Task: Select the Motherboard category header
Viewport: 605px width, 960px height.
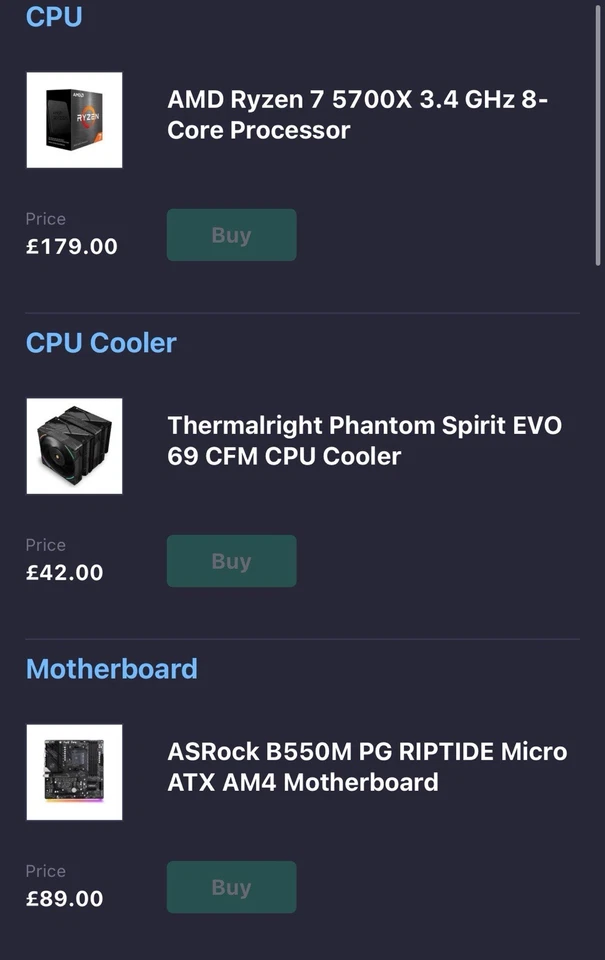Action: click(x=111, y=669)
